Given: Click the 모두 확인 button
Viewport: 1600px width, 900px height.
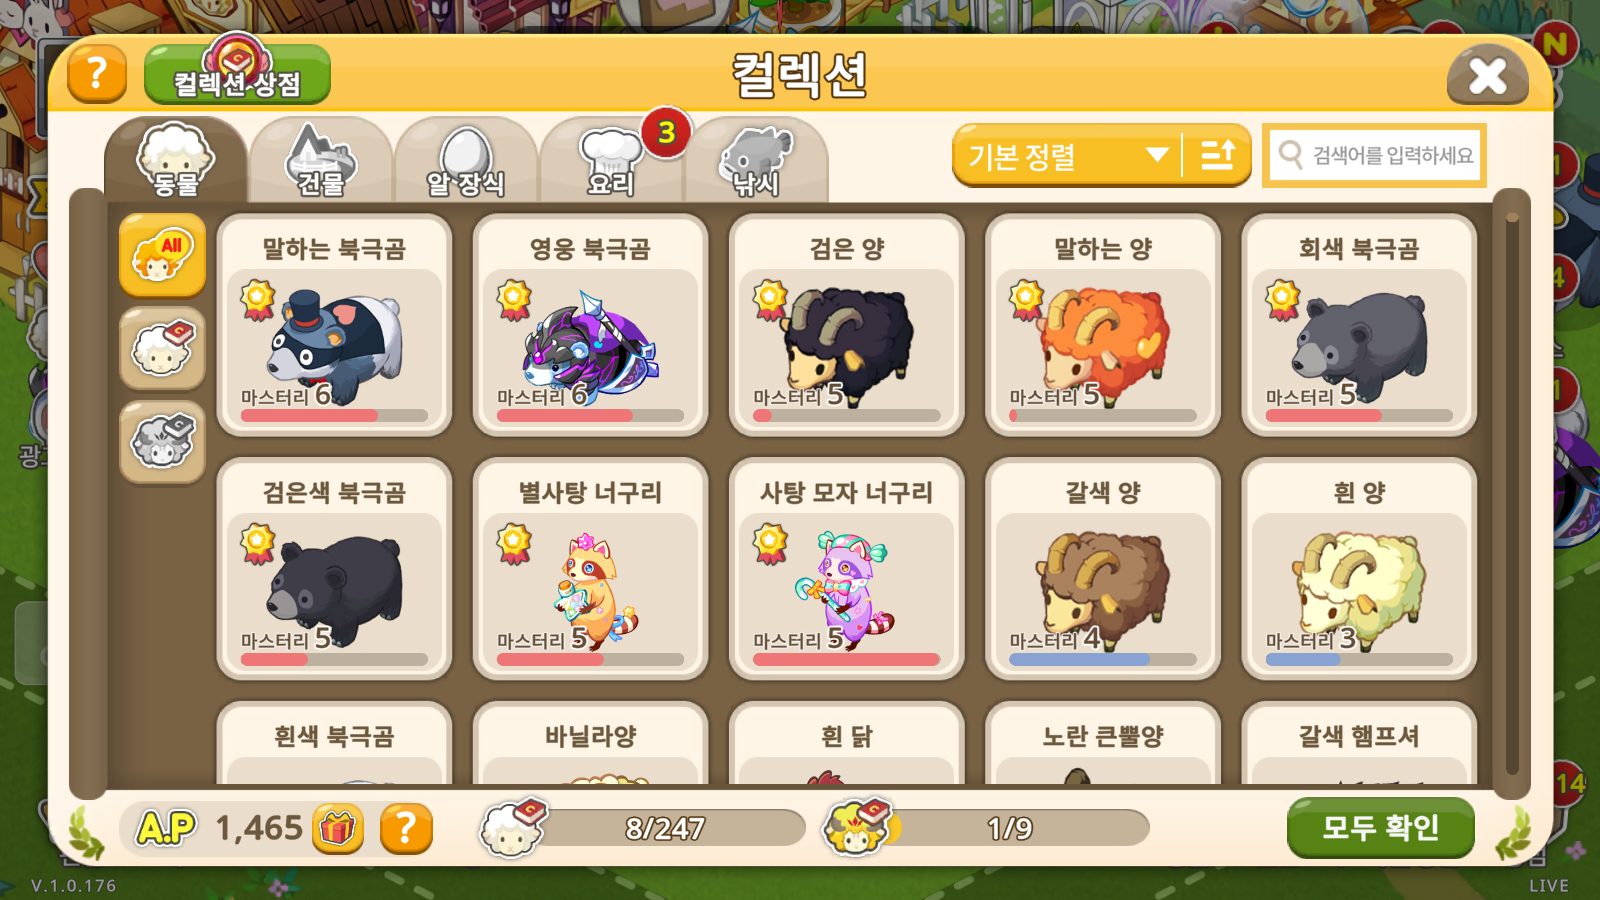Looking at the screenshot, I should coord(1380,828).
